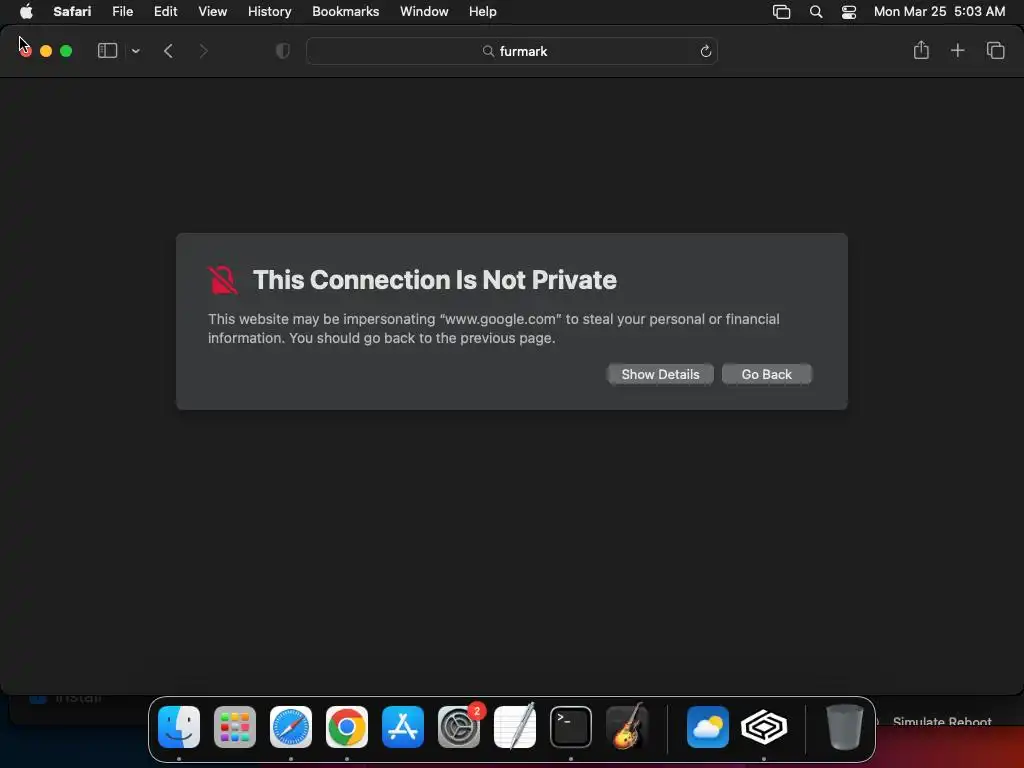Open Weather app from the Dock
Image resolution: width=1024 pixels, height=768 pixels.
click(x=708, y=726)
